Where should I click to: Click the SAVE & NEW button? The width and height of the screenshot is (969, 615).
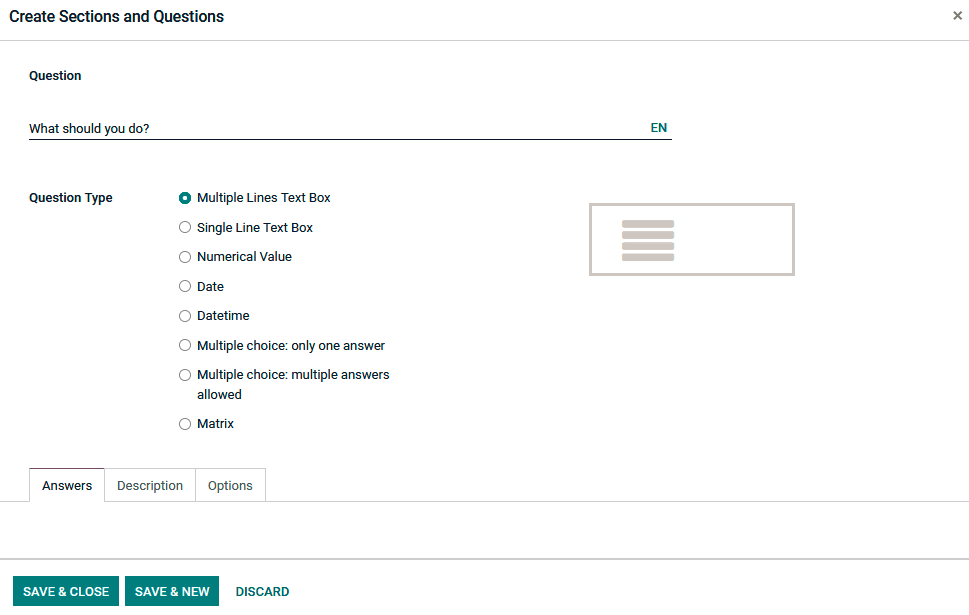(x=171, y=591)
